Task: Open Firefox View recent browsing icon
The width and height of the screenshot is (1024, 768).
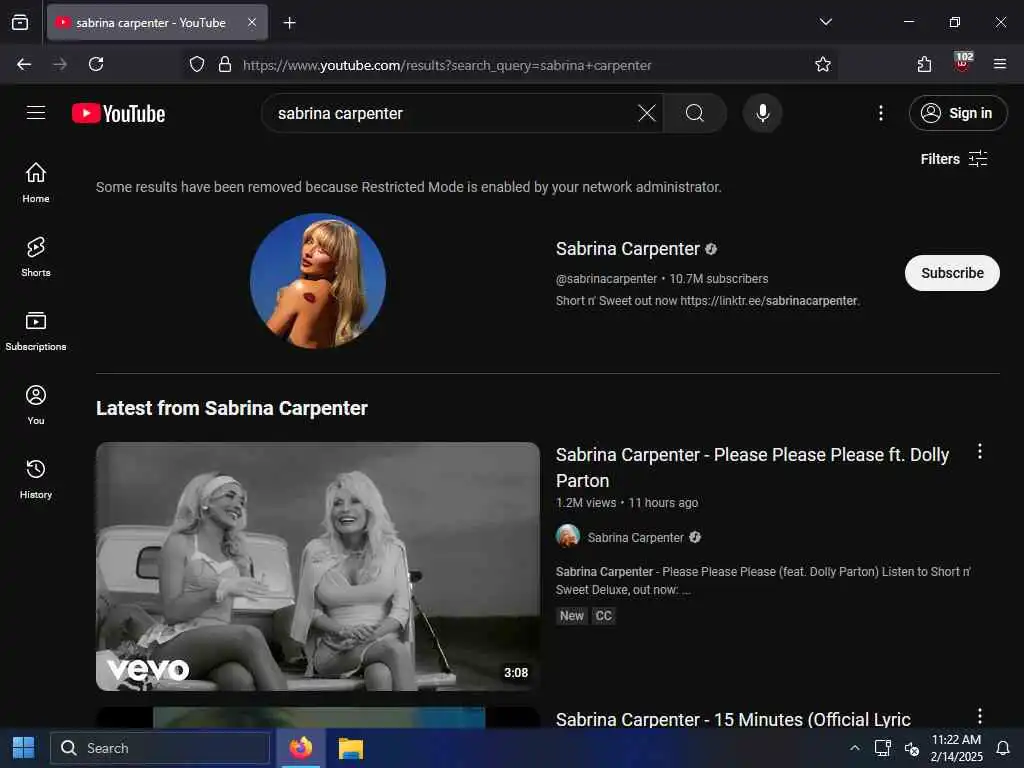Action: [x=20, y=22]
